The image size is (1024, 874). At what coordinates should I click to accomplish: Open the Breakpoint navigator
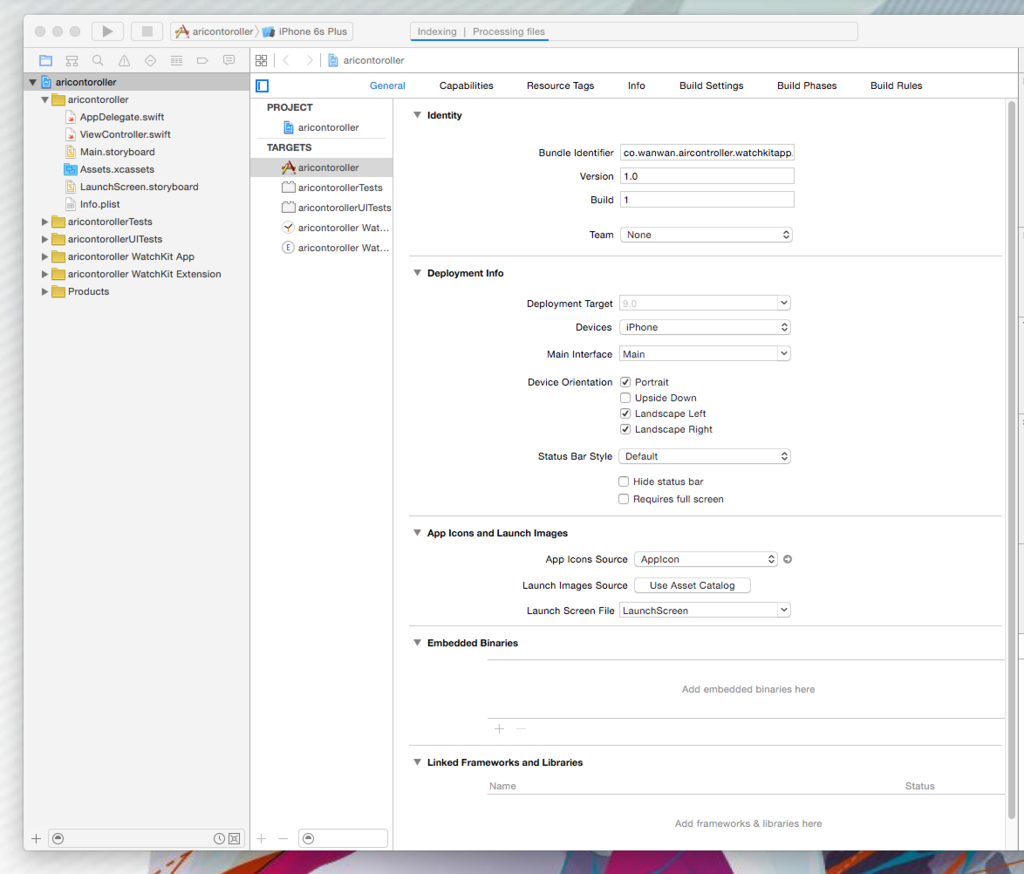point(202,61)
